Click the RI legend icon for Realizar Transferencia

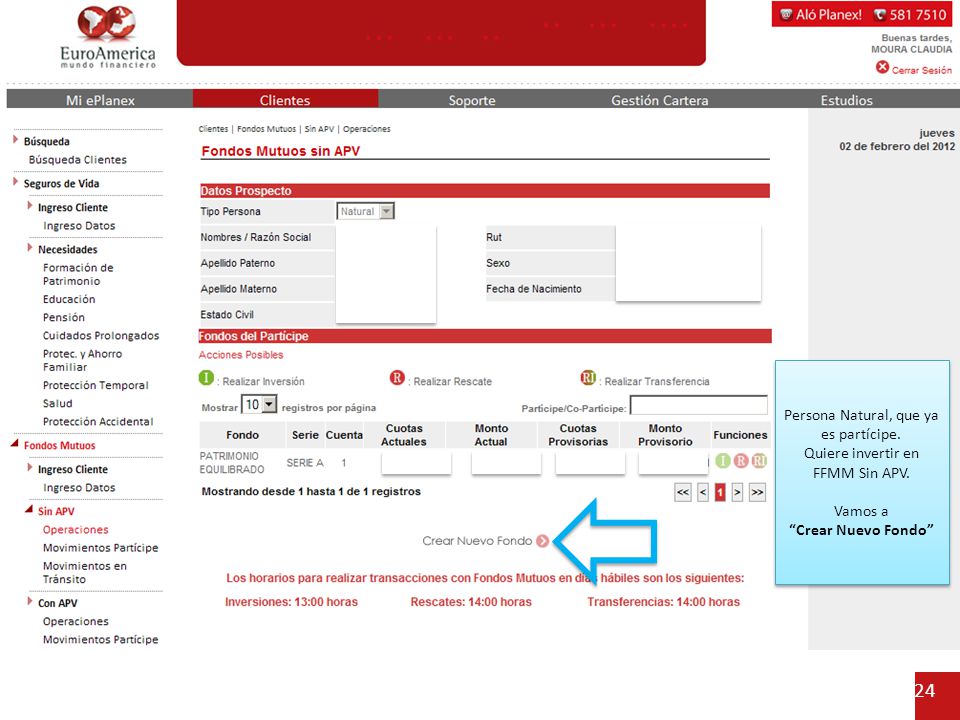(588, 378)
